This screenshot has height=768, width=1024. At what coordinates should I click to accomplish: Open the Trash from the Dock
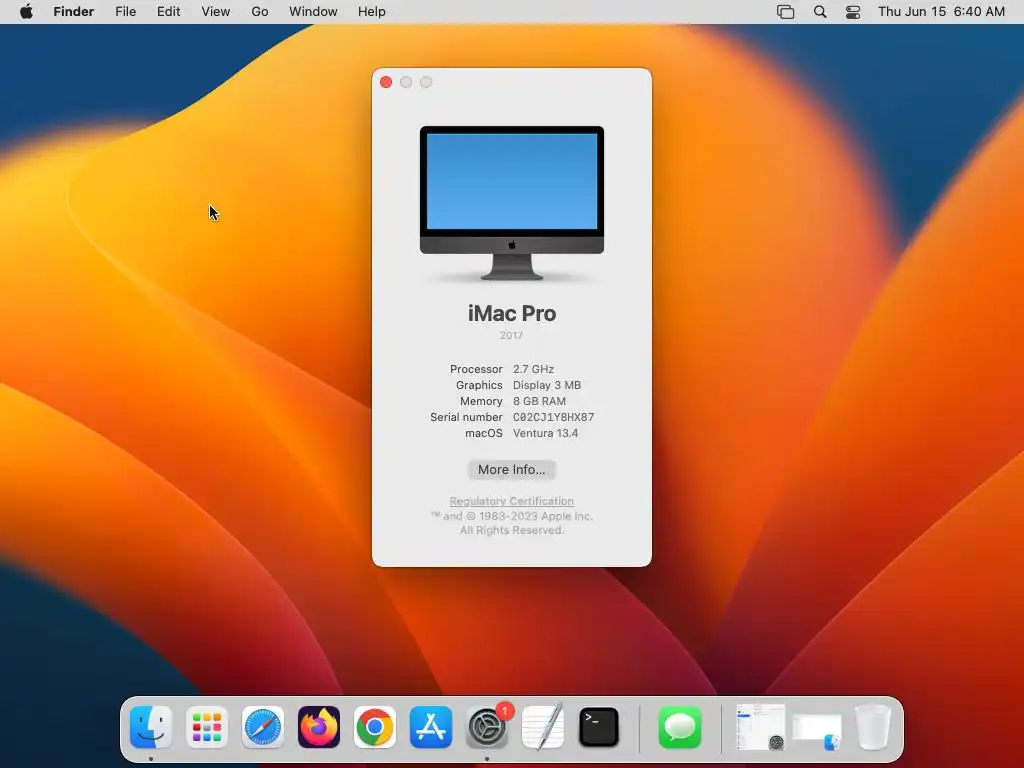click(x=873, y=727)
